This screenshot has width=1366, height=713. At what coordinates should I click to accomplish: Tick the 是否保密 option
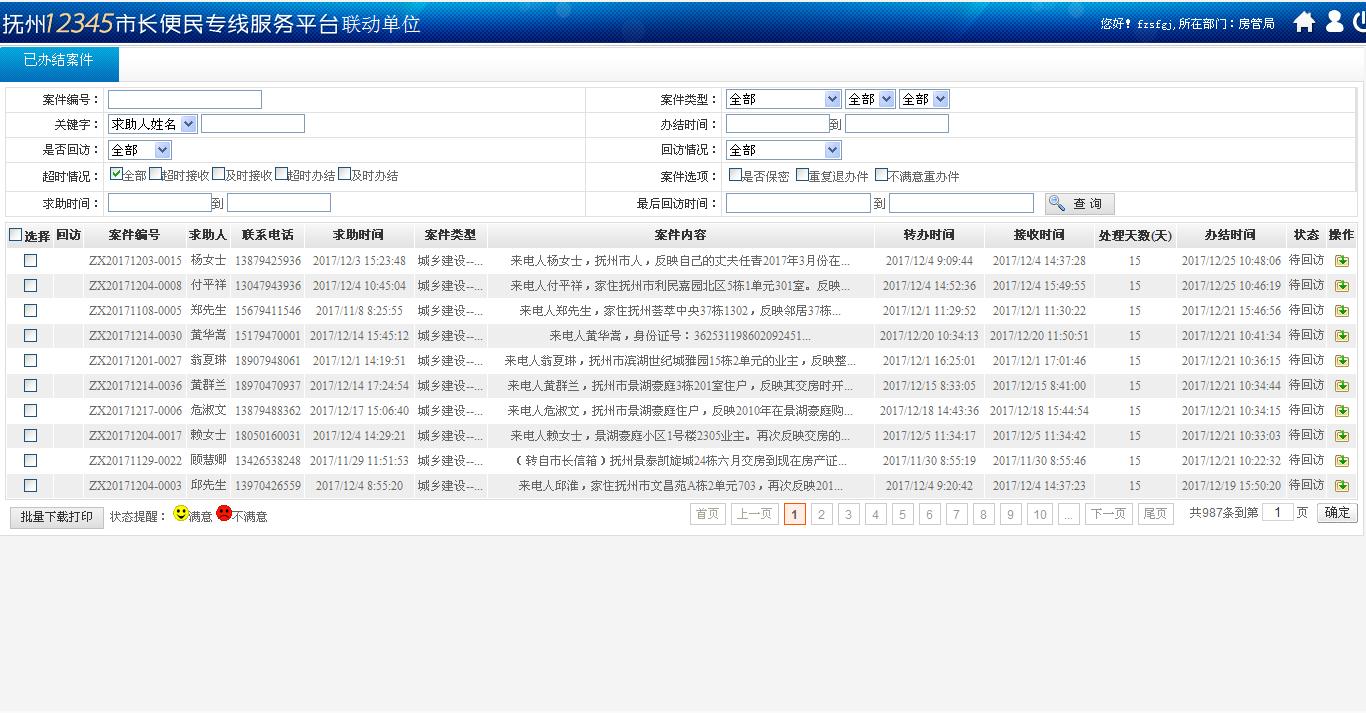(735, 175)
